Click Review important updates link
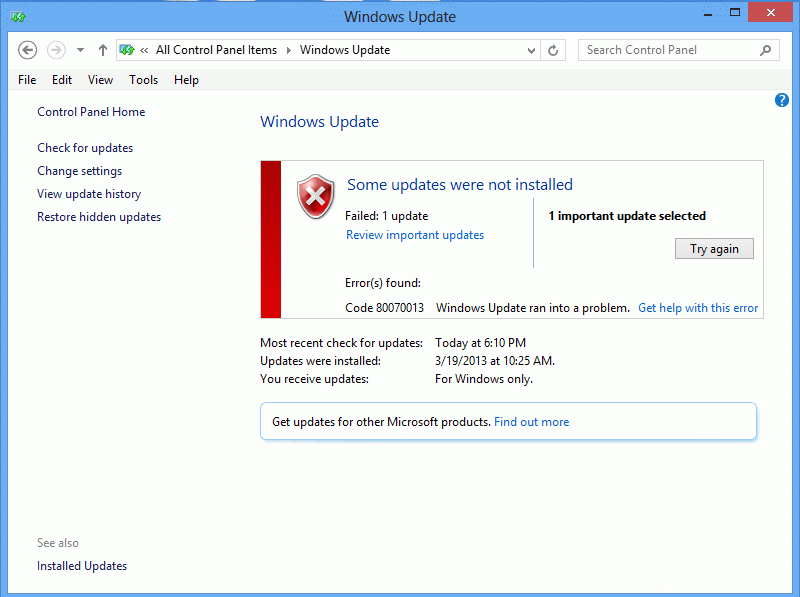The height and width of the screenshot is (597, 800). click(415, 235)
